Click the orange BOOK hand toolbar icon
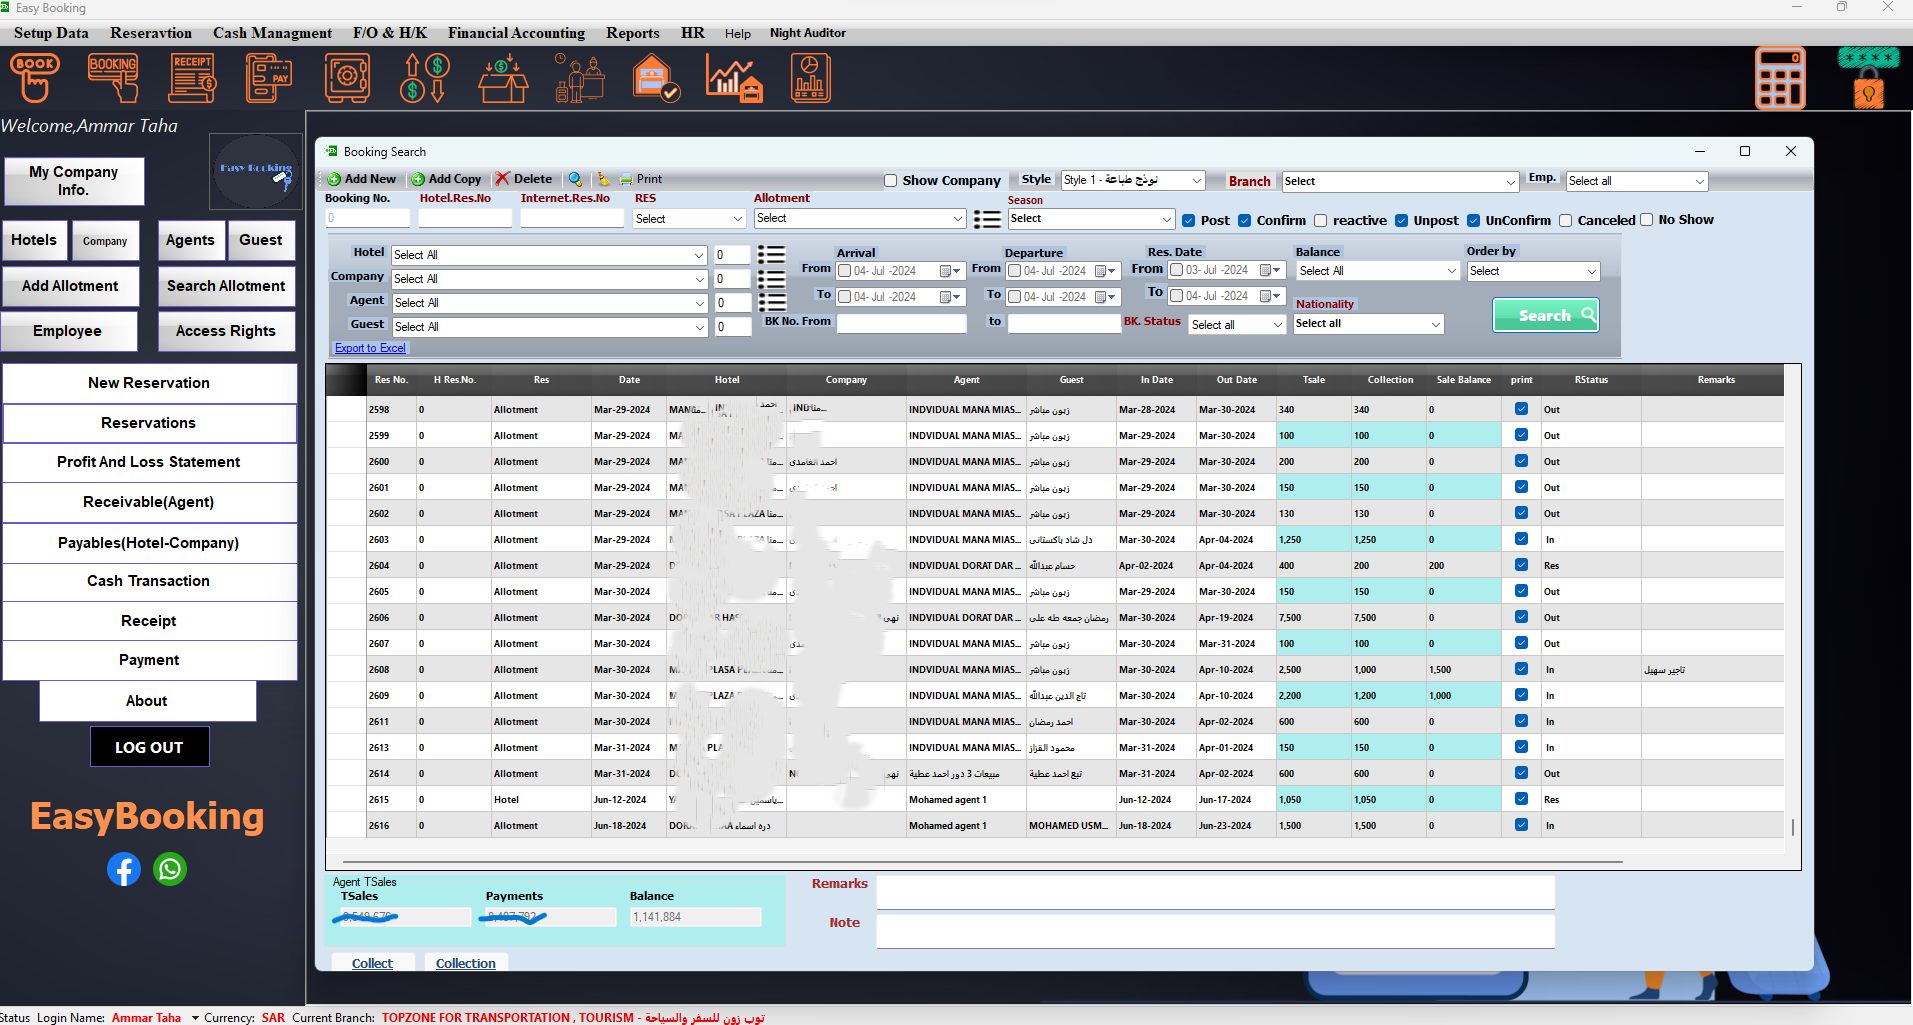1913x1025 pixels. (35, 78)
